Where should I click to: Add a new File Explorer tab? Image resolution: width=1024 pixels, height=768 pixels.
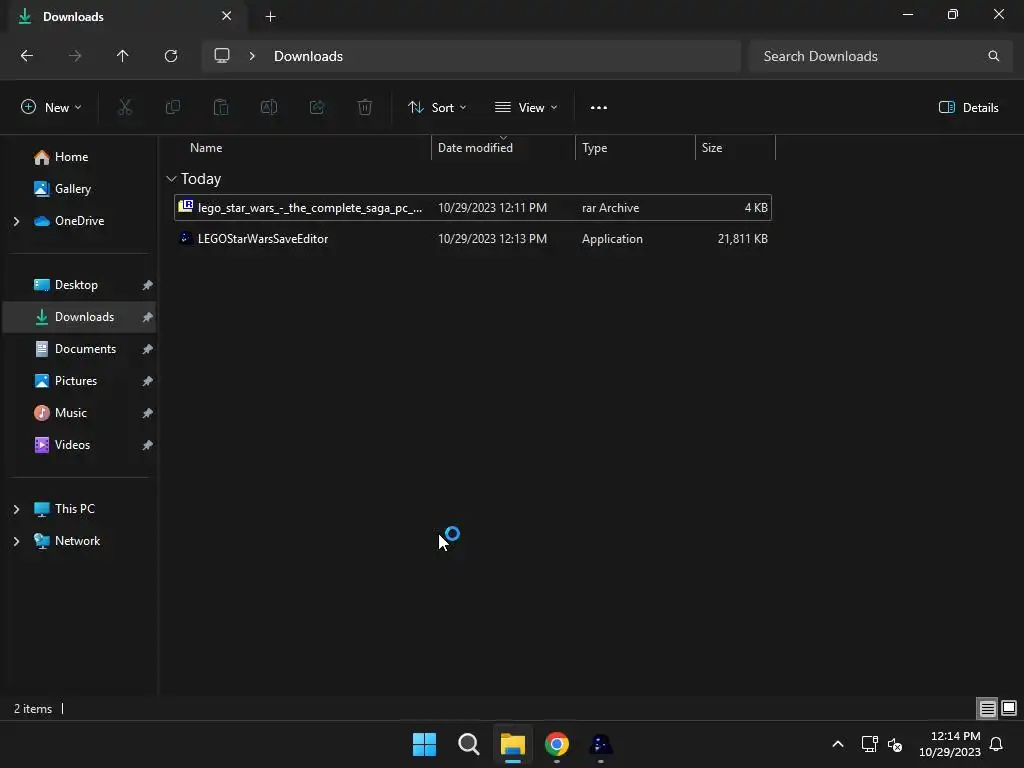270,16
